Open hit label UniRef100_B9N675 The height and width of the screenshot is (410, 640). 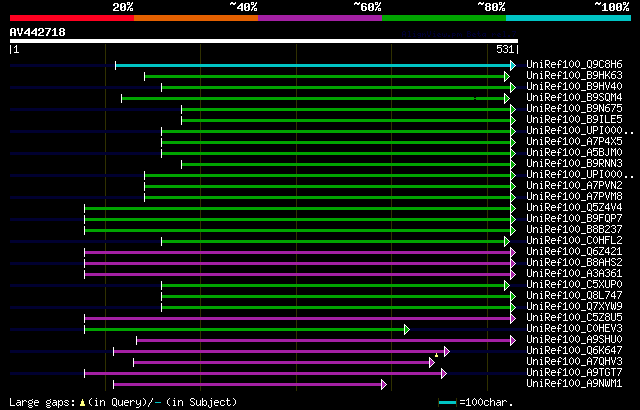click(574, 109)
